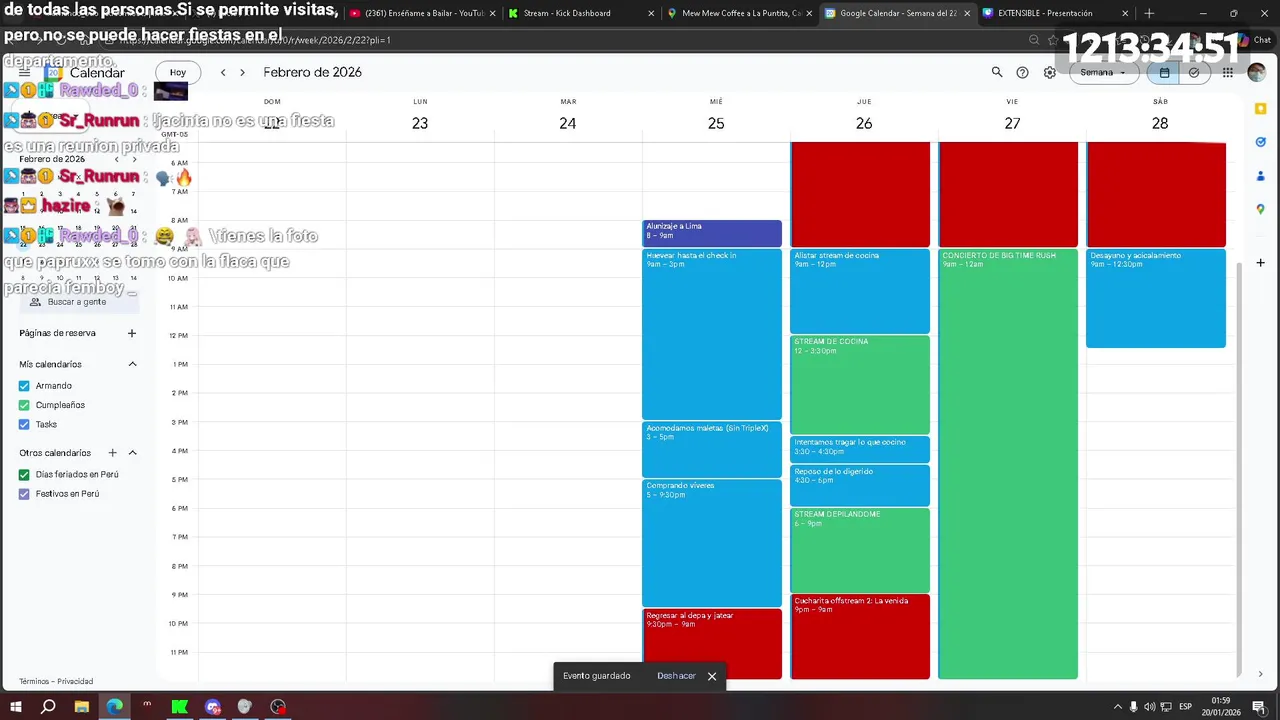This screenshot has height=720, width=1280.
Task: Open the Help question mark menu
Action: (1022, 72)
